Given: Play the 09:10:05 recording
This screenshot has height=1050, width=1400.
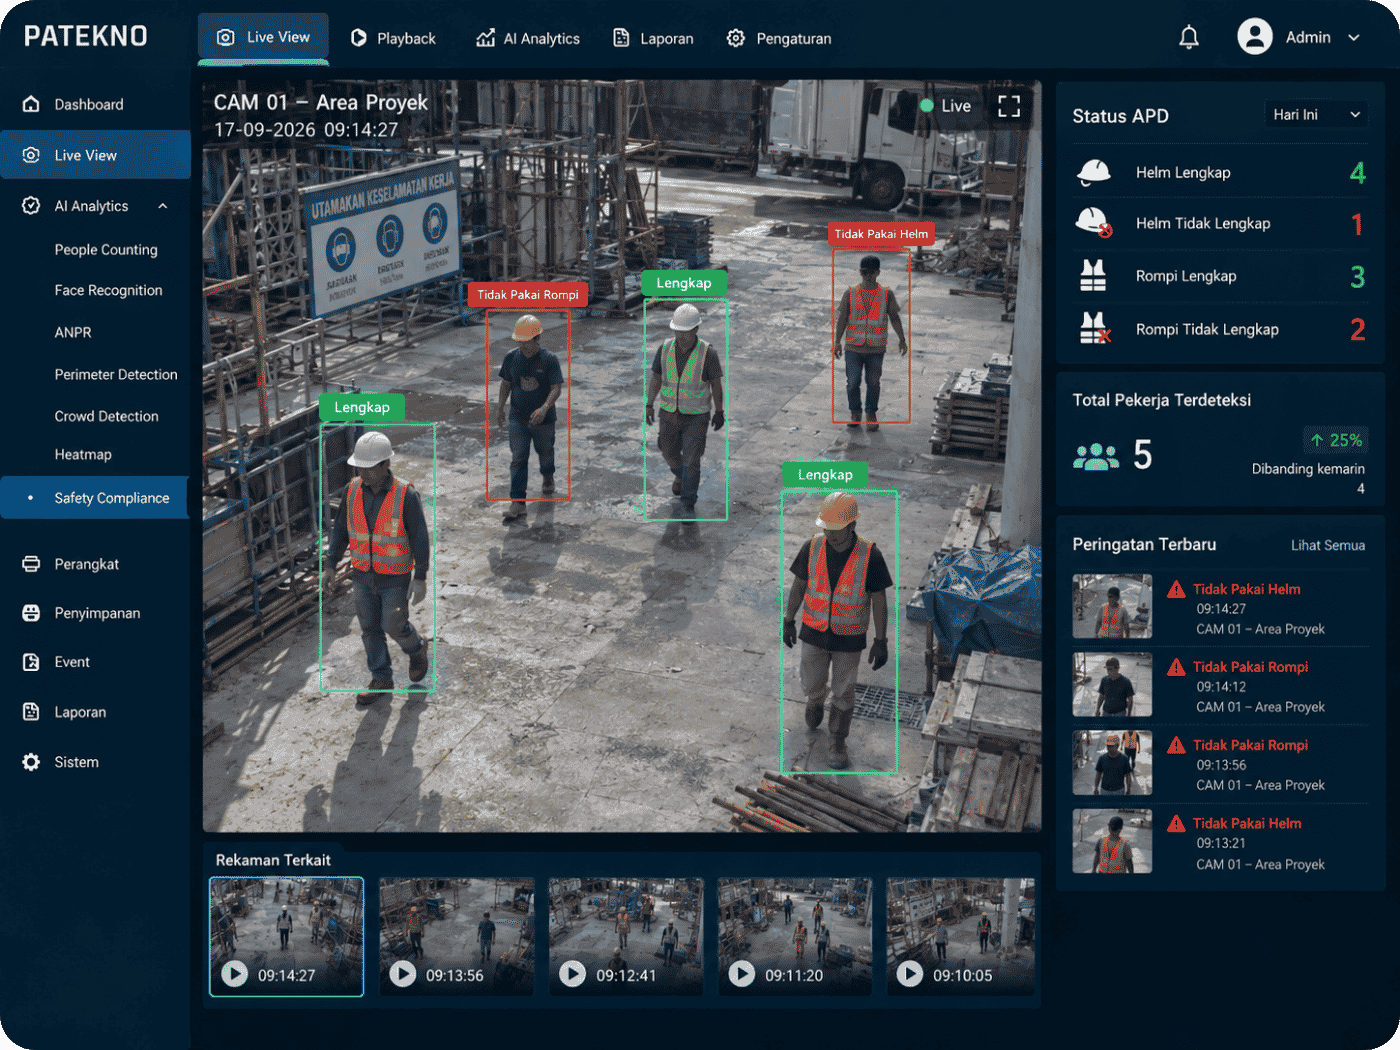Looking at the screenshot, I should tap(910, 974).
